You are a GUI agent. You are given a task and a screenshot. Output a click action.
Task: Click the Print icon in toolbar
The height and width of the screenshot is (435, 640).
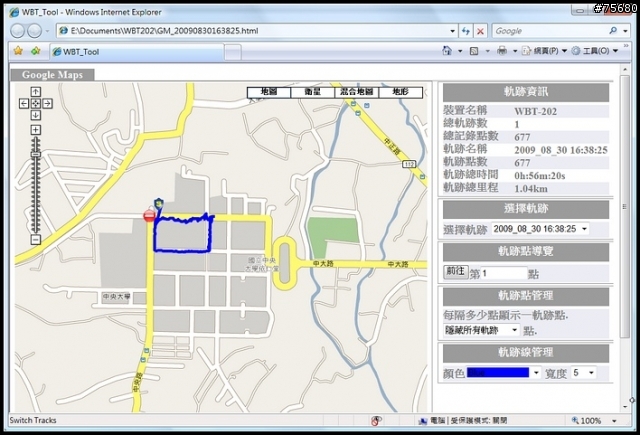(502, 51)
